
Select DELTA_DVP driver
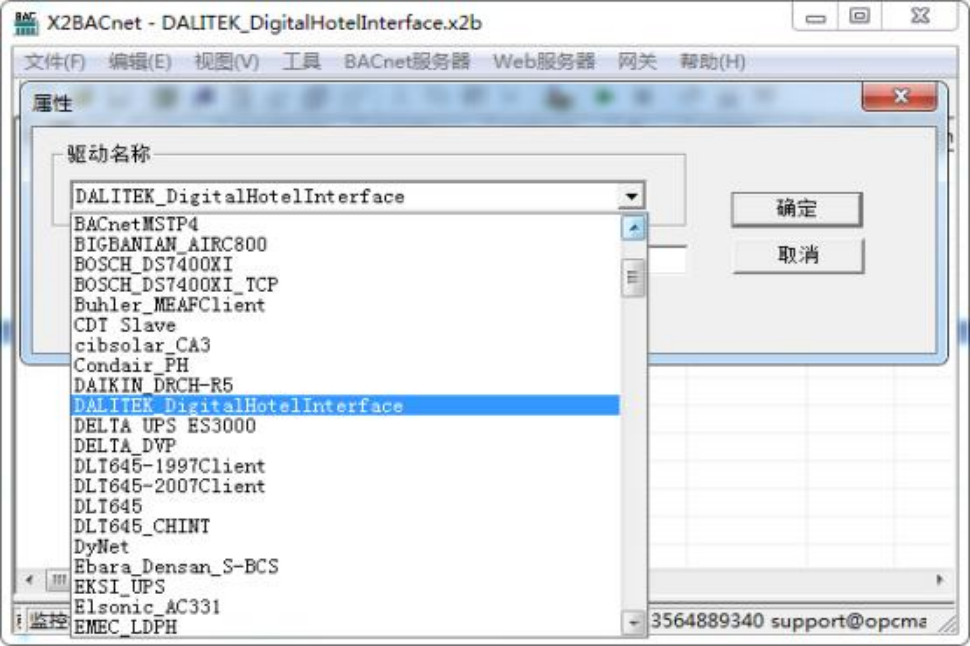[345, 446]
